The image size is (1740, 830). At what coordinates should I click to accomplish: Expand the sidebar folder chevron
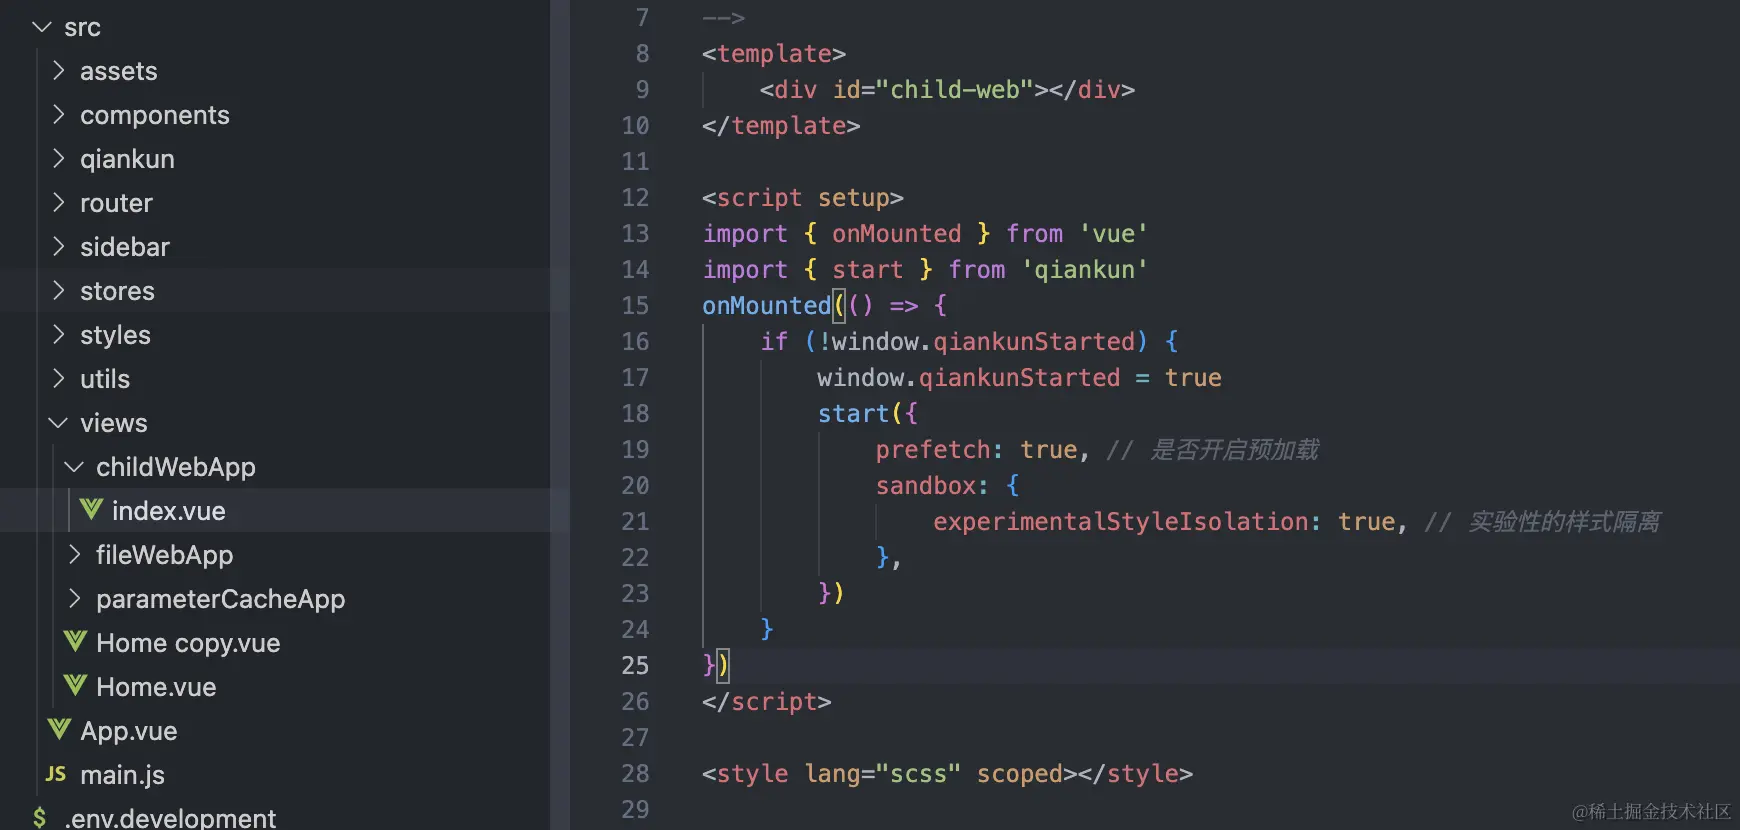pyautogui.click(x=58, y=247)
